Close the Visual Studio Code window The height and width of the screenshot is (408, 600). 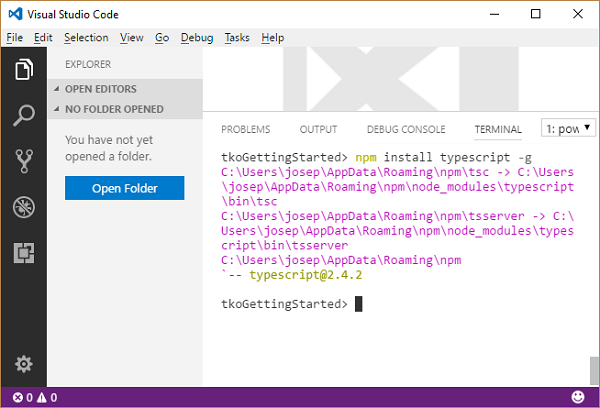point(577,14)
